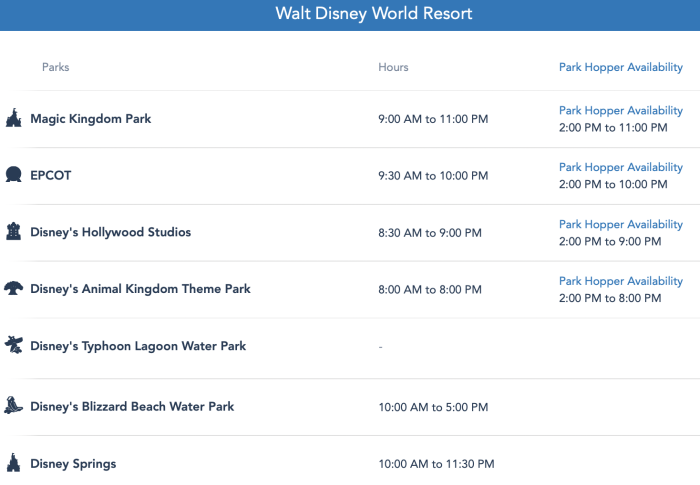Viewport: 700px width, 485px height.
Task: Open the EPCOT park name link
Action: click(x=51, y=176)
